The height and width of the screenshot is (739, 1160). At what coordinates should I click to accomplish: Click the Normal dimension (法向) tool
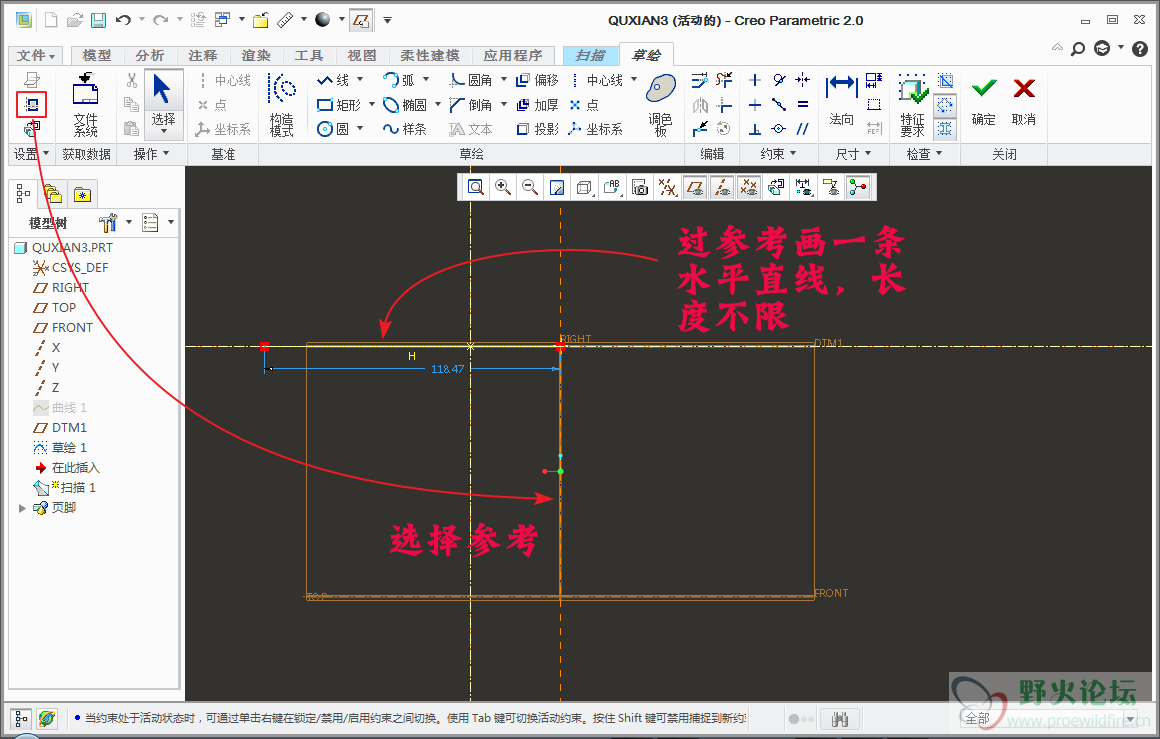(841, 100)
